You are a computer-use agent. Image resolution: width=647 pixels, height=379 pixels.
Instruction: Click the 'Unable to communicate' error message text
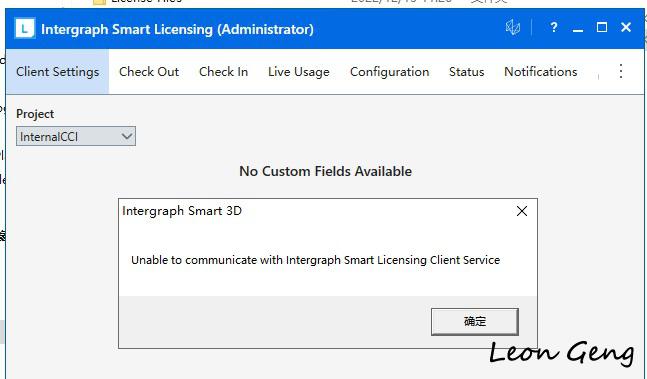click(315, 260)
